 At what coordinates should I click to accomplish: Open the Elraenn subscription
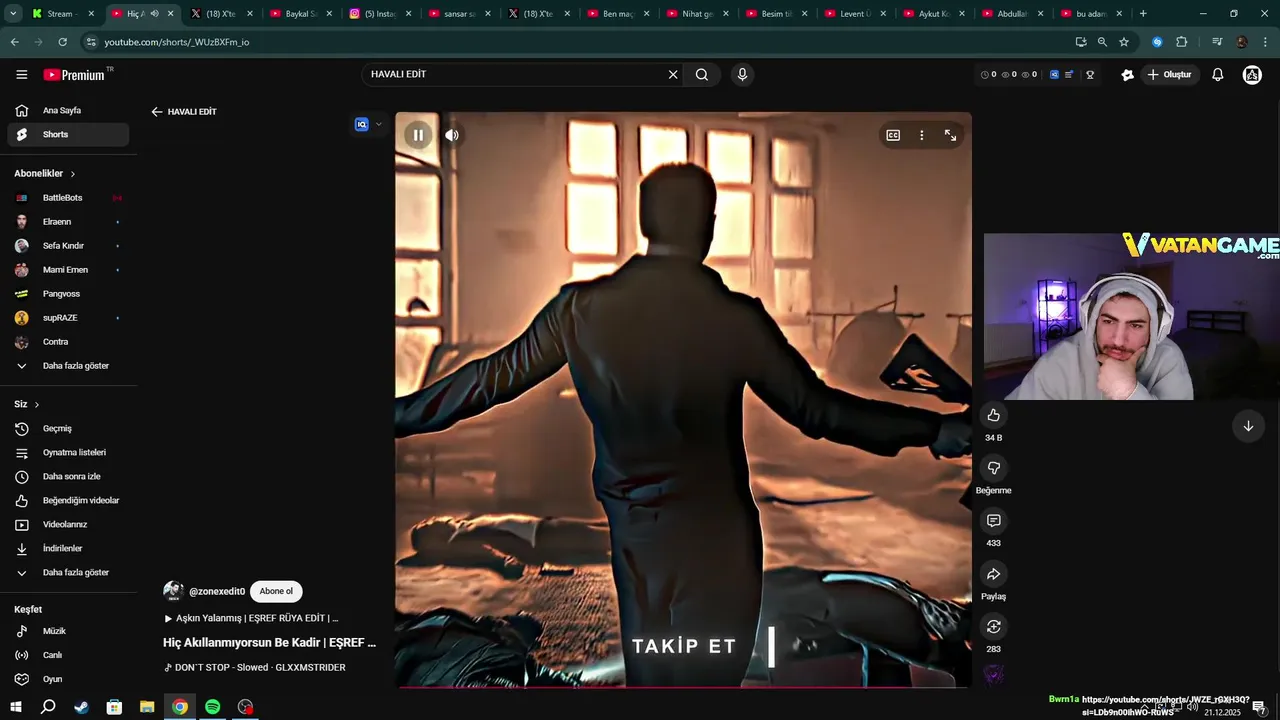(x=68, y=222)
